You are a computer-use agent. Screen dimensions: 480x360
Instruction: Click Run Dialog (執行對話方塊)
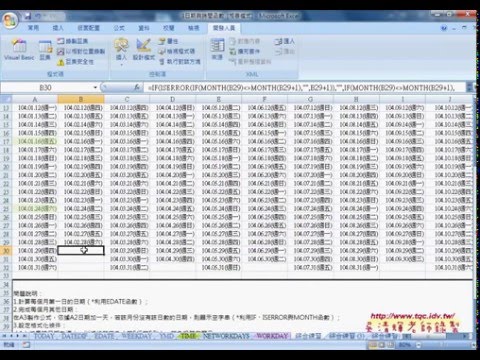click(x=180, y=62)
